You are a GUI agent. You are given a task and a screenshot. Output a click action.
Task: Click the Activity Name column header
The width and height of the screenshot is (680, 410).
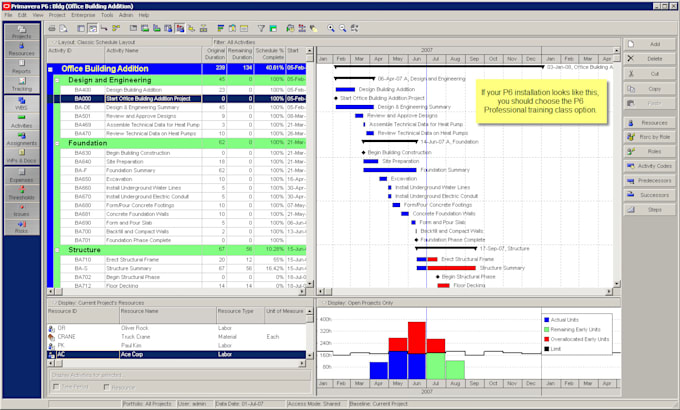pyautogui.click(x=154, y=54)
